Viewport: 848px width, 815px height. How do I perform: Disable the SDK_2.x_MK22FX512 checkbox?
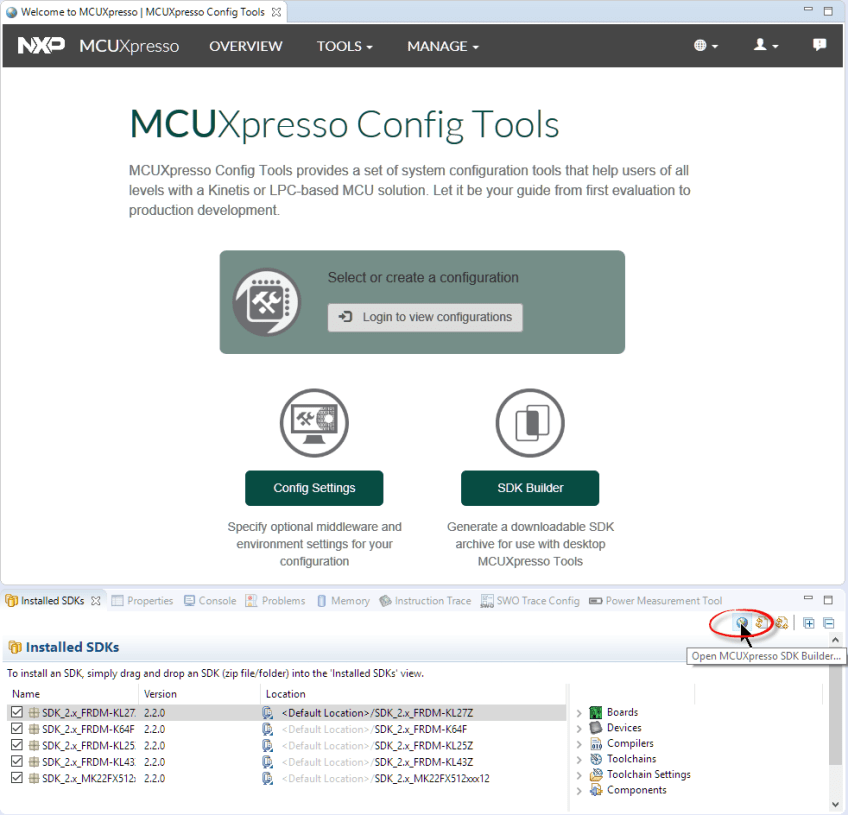tap(17, 778)
